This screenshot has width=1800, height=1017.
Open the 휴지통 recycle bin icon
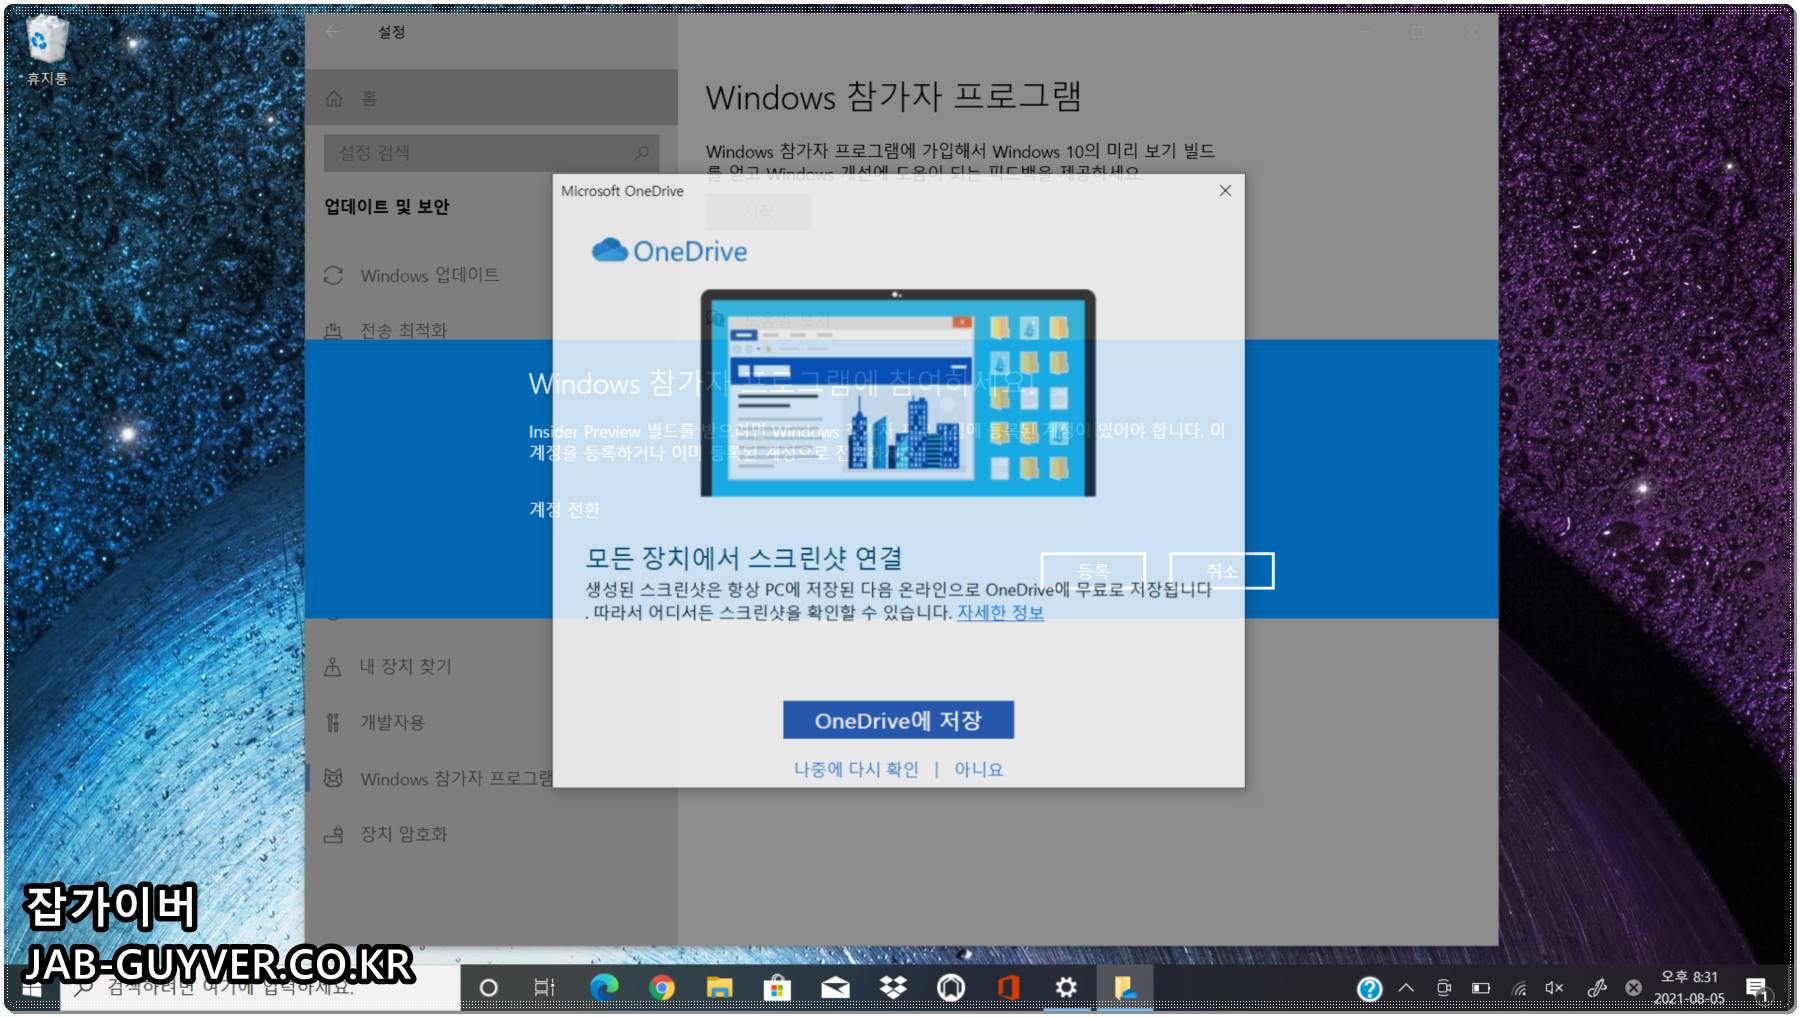point(46,50)
